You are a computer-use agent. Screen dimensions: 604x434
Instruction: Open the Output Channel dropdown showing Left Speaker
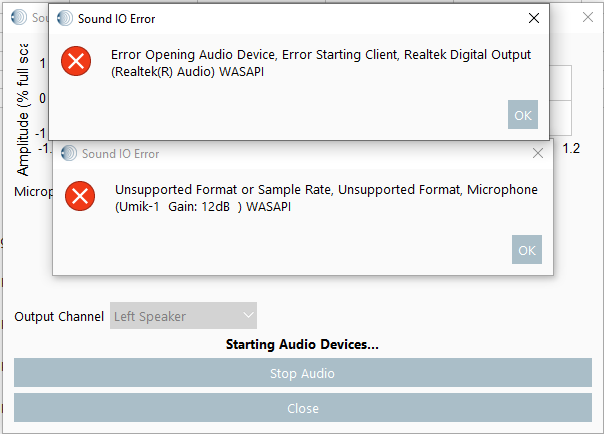tap(184, 316)
